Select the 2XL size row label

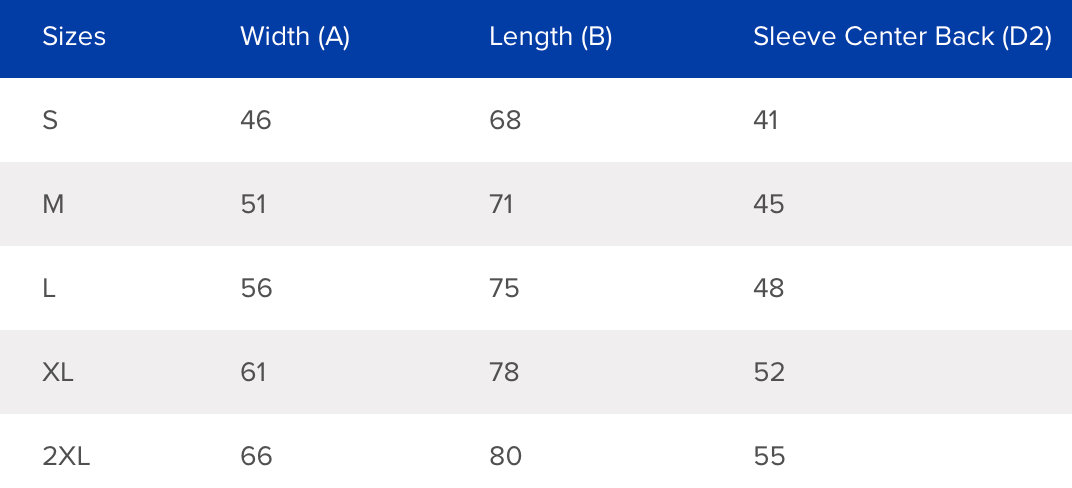(x=66, y=457)
